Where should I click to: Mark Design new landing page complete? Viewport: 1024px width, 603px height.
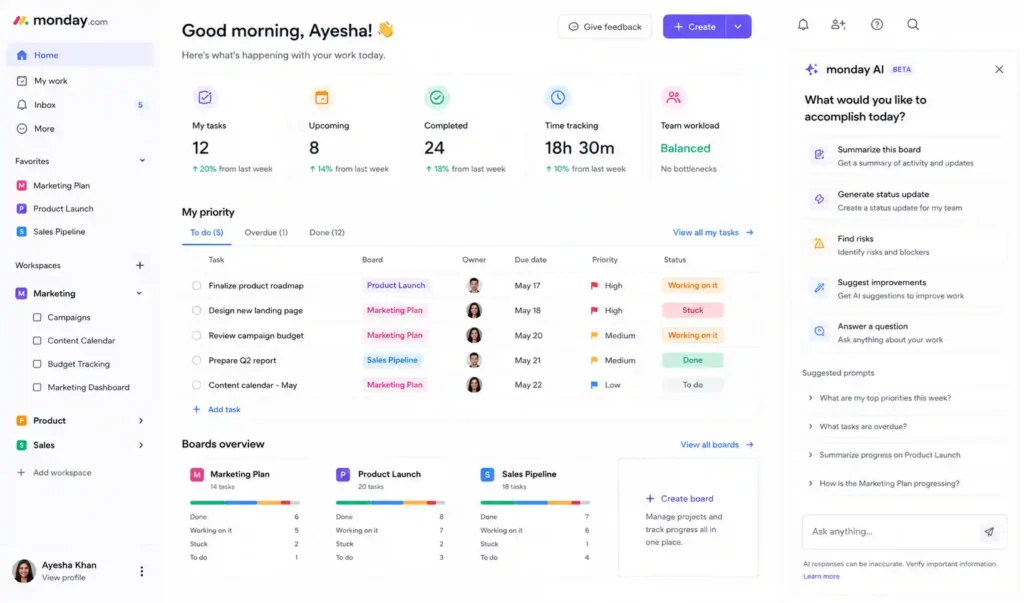pyautogui.click(x=197, y=310)
